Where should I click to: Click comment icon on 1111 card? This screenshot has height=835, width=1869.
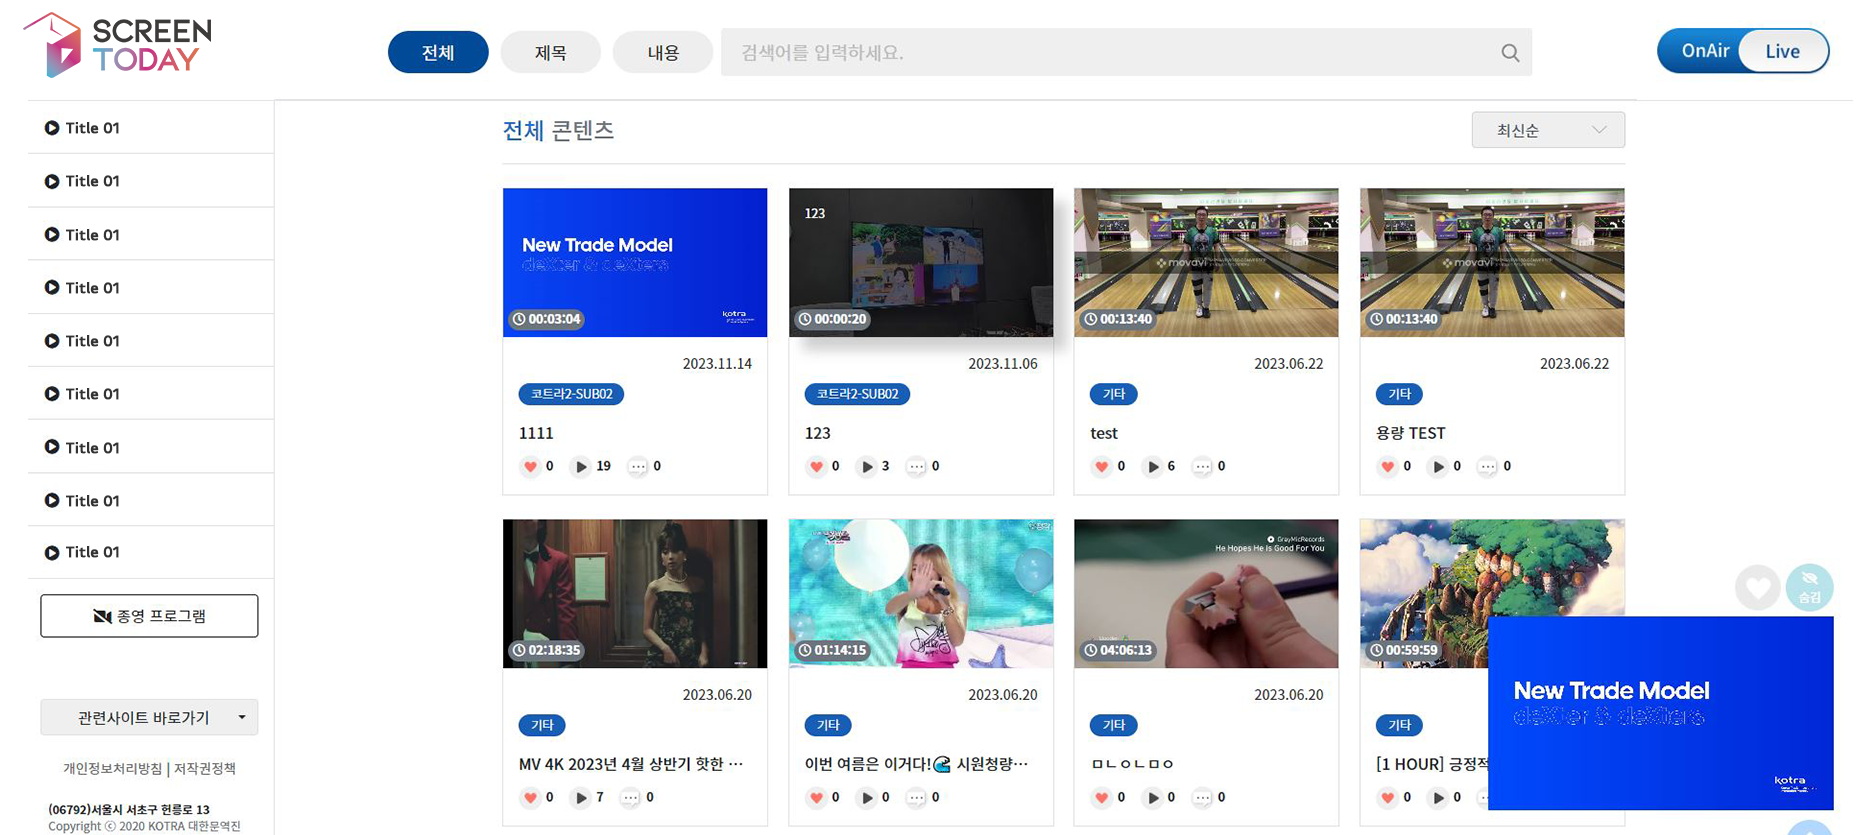coord(637,467)
